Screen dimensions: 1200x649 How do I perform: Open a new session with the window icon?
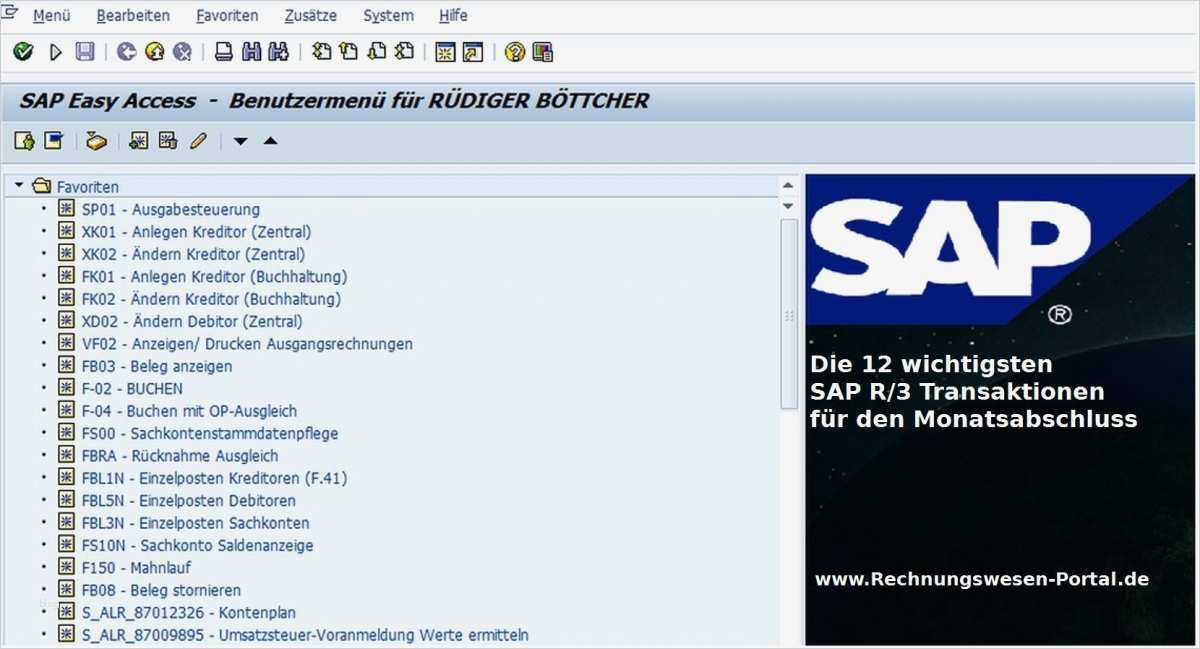pos(445,51)
